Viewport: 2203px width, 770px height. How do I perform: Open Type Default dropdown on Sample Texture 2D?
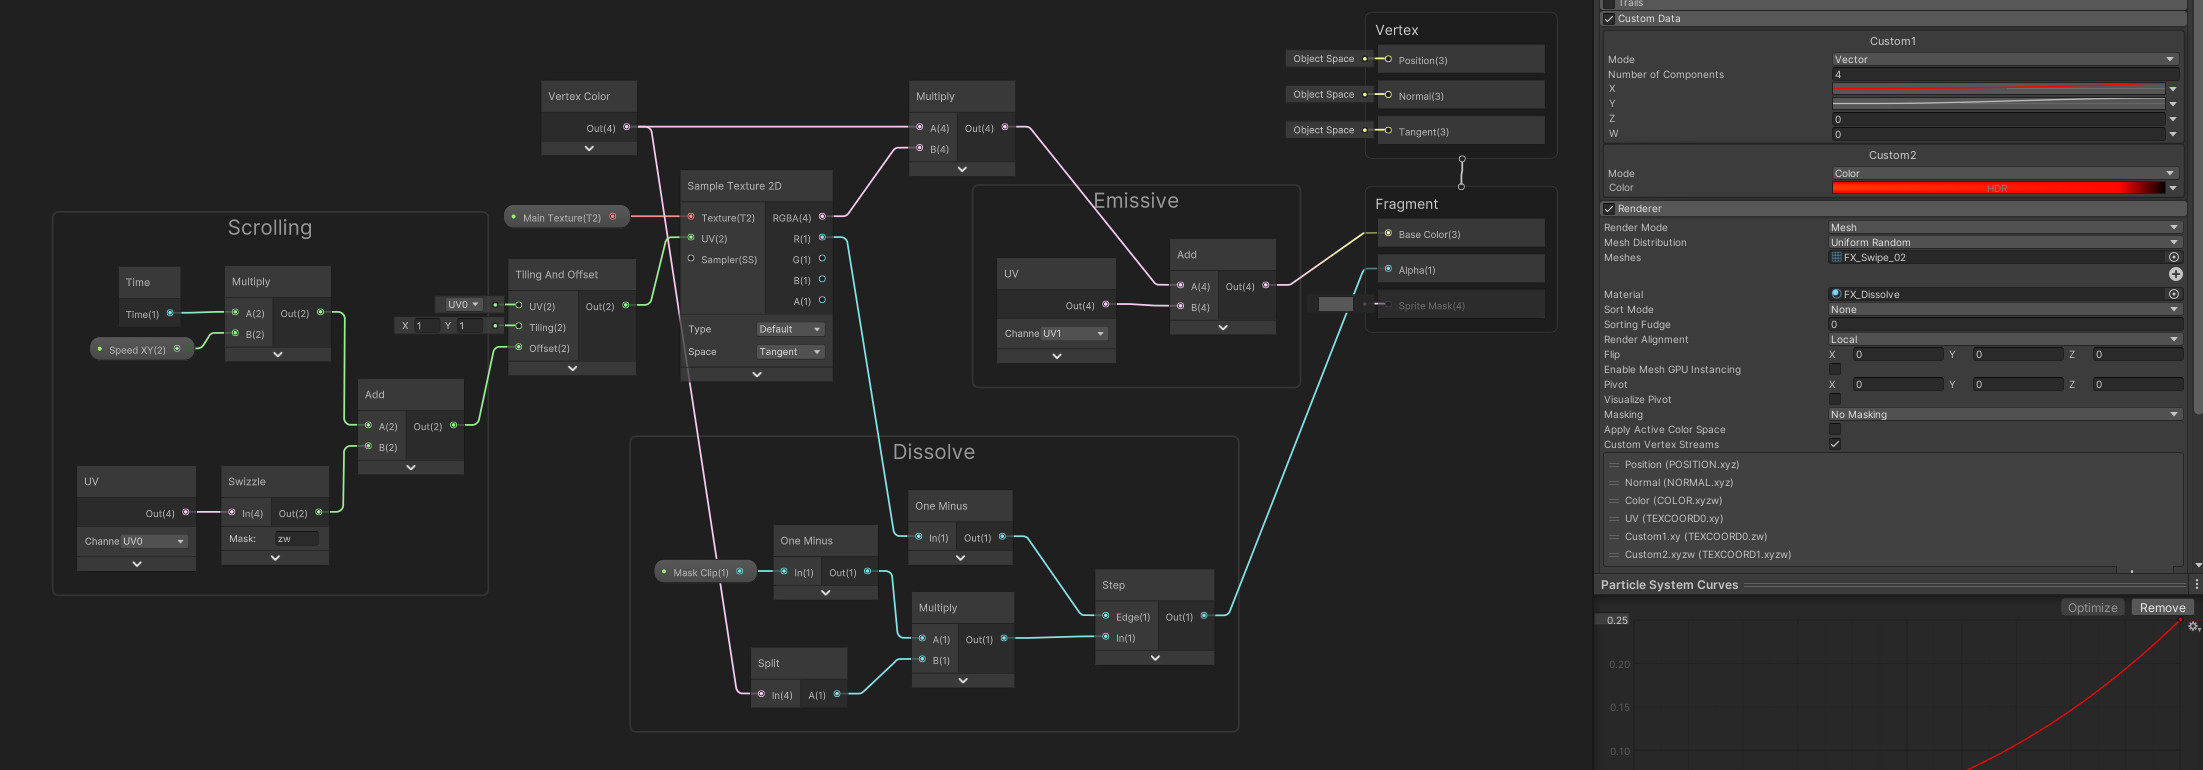[x=790, y=329]
